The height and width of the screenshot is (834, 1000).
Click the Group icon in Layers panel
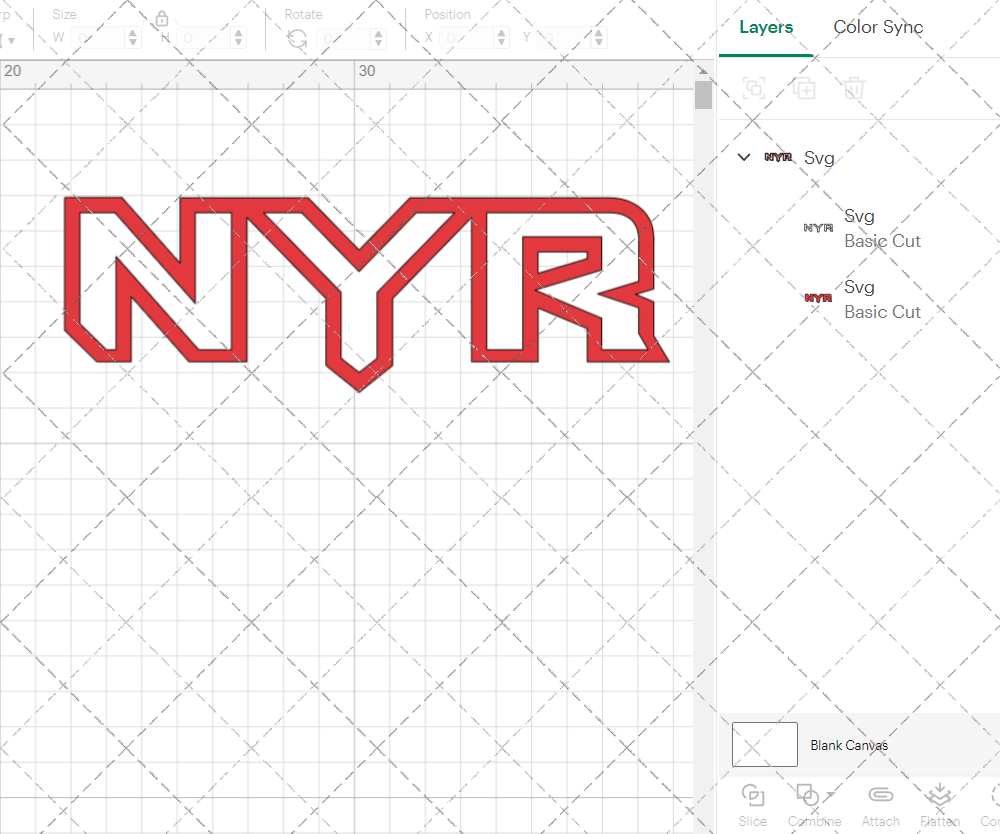point(754,88)
